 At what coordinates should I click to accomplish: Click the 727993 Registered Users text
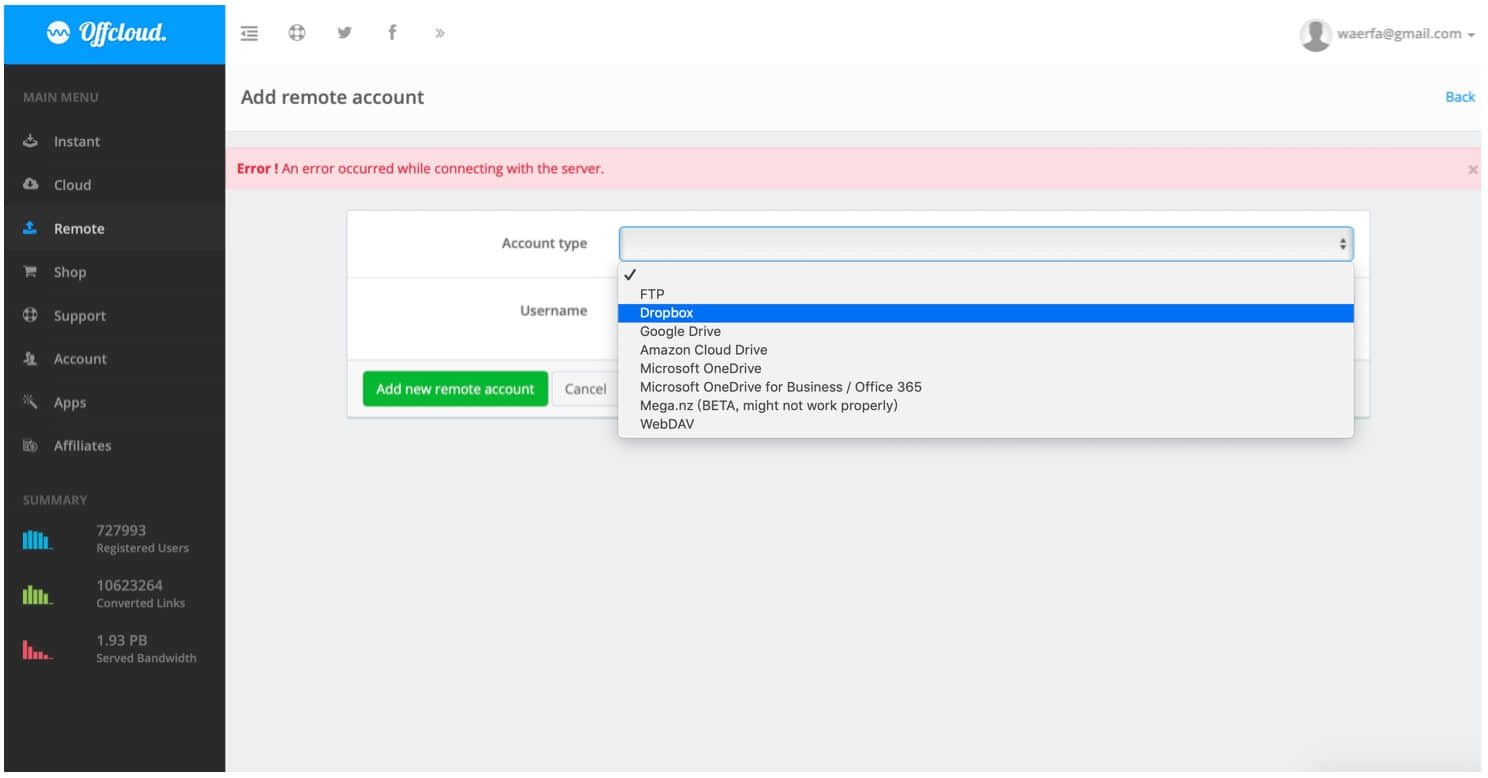point(142,539)
